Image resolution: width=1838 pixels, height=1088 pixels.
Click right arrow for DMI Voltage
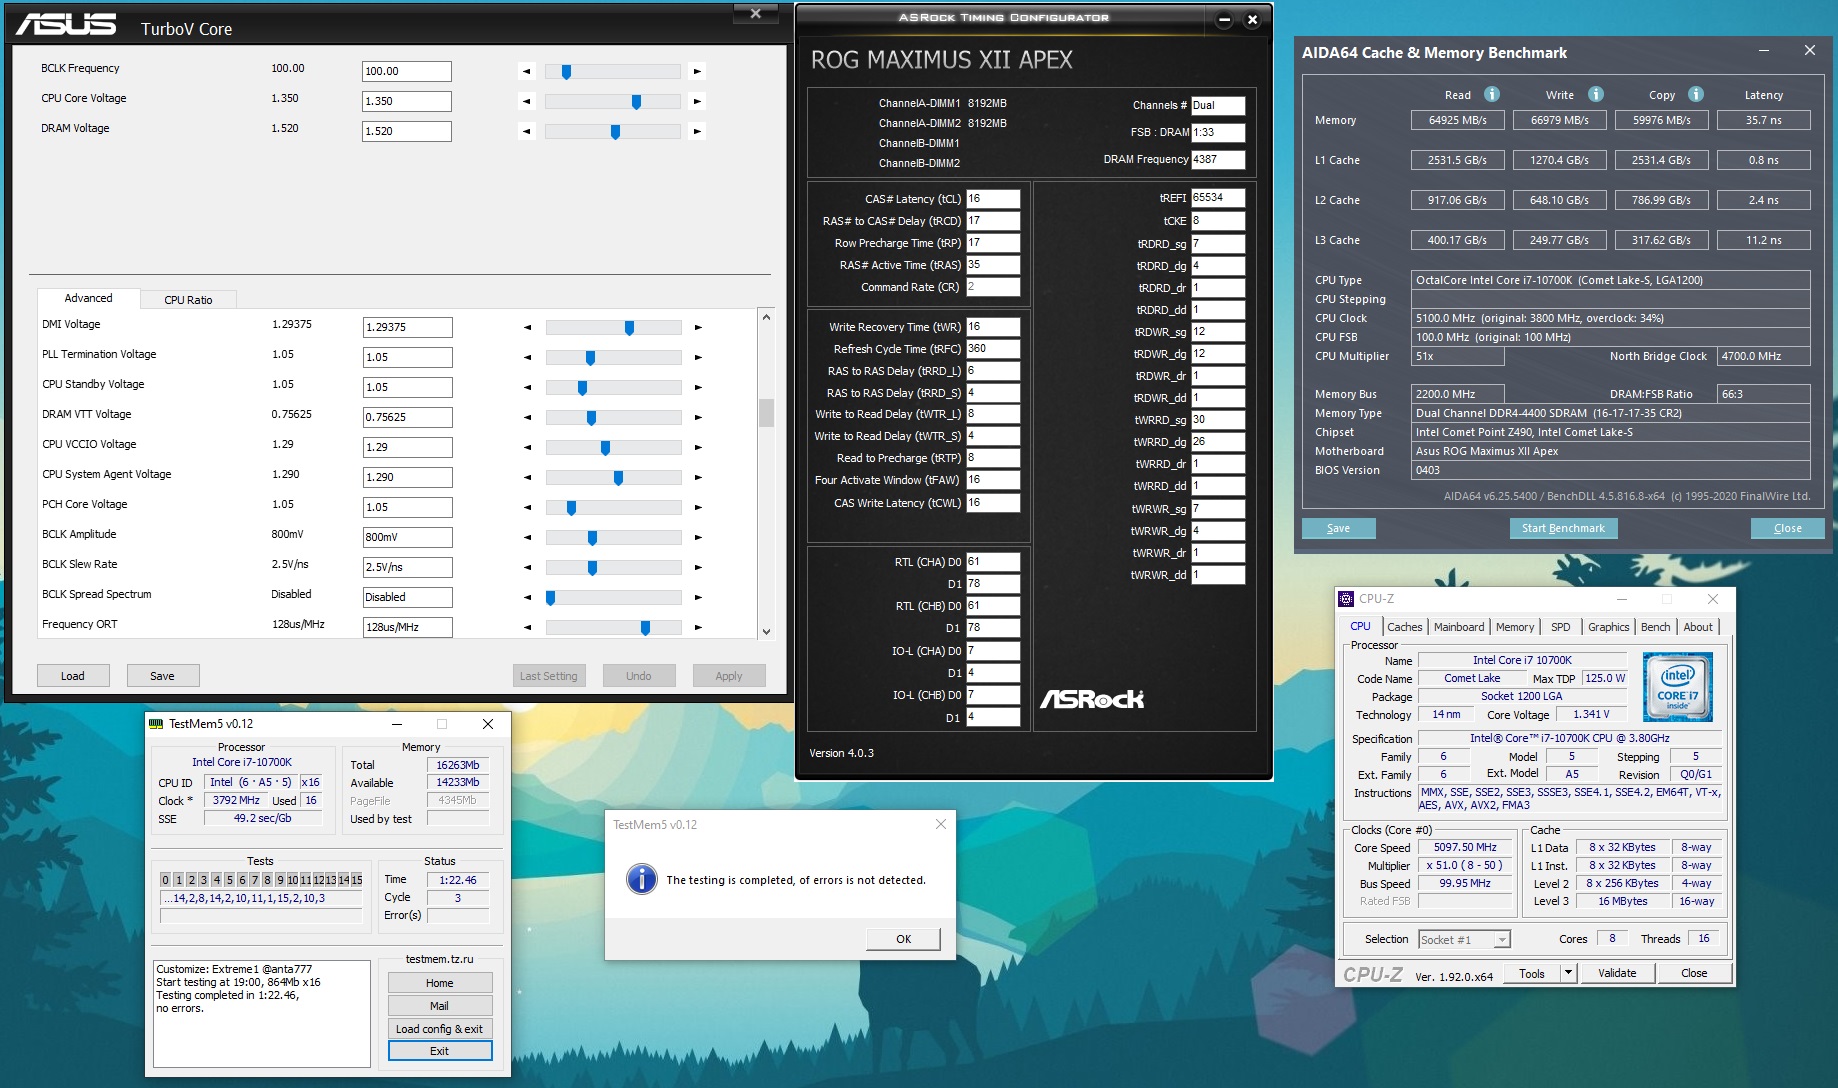click(x=698, y=327)
